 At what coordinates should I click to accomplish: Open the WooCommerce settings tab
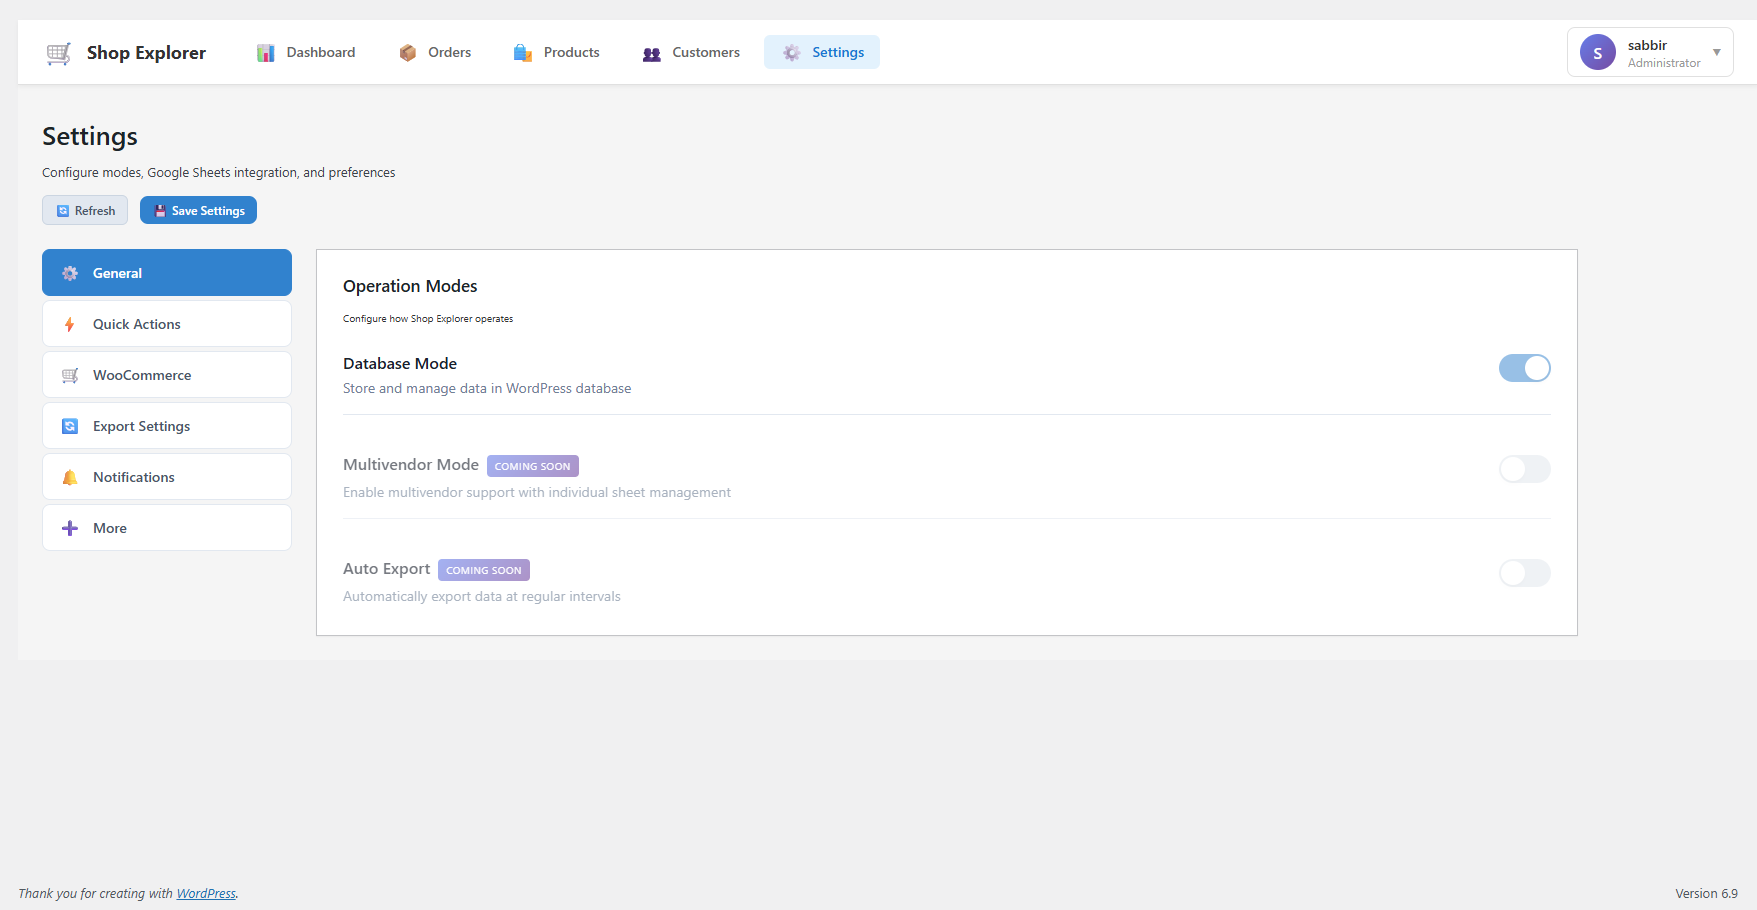[x=167, y=375]
